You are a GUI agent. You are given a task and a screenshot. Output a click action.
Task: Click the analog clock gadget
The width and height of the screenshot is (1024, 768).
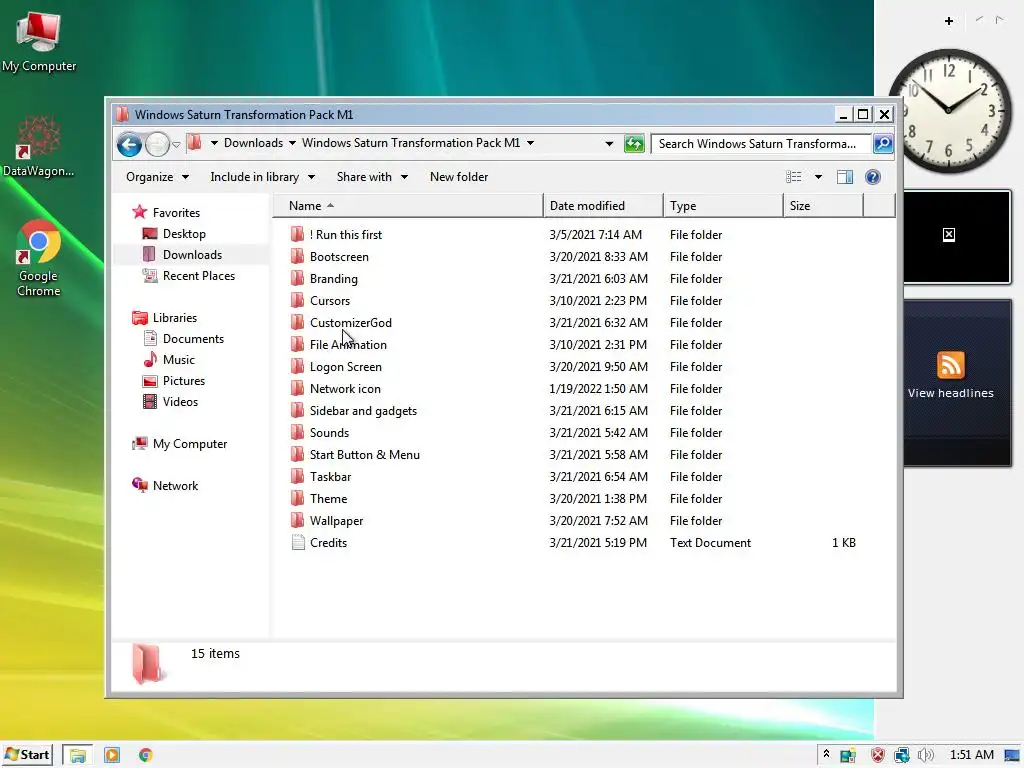click(950, 111)
